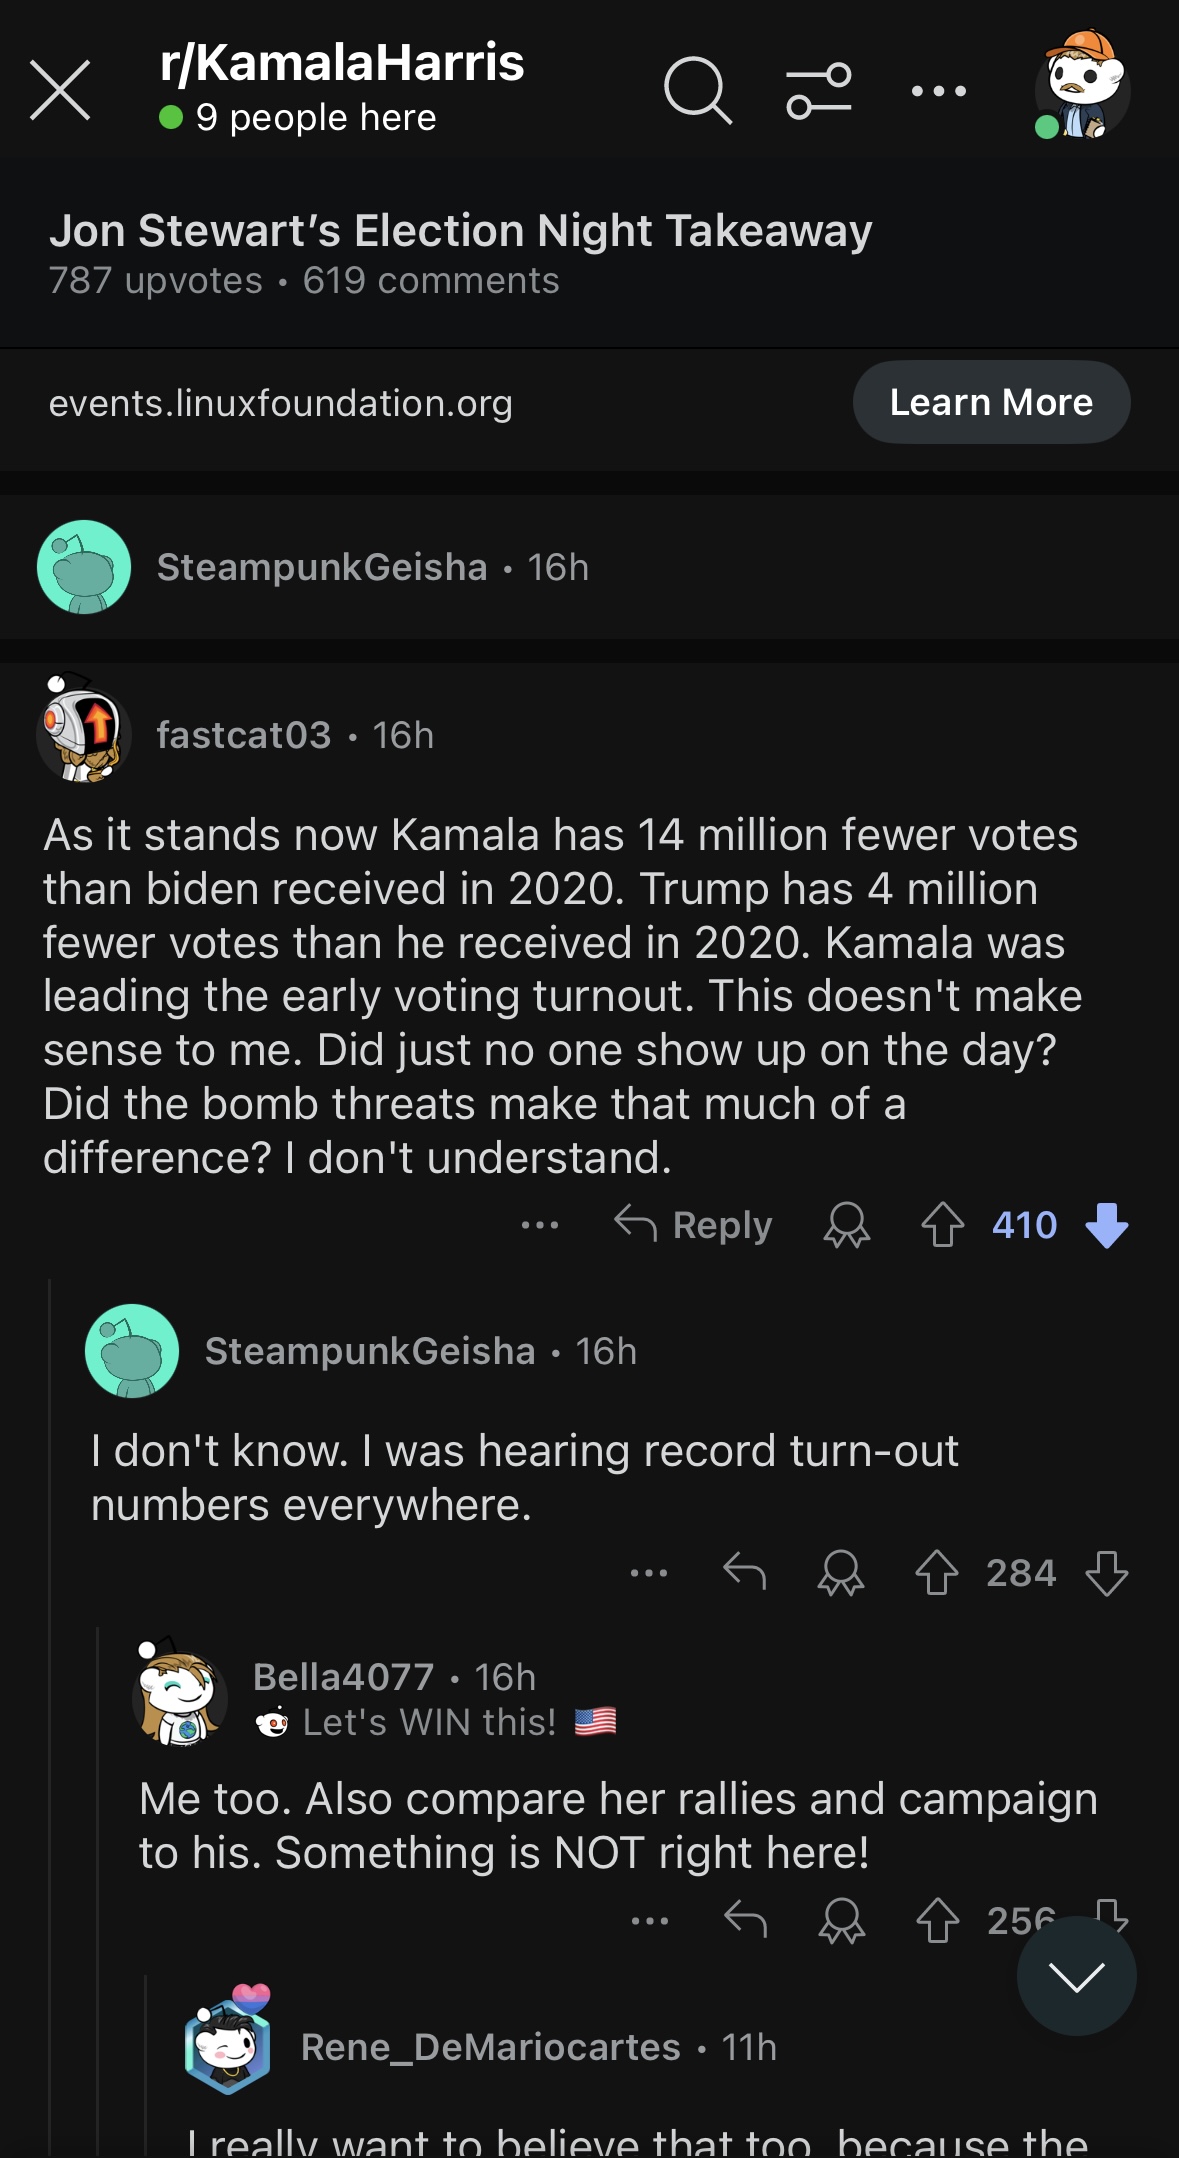Open the three-dot overflow menu in header

(938, 91)
